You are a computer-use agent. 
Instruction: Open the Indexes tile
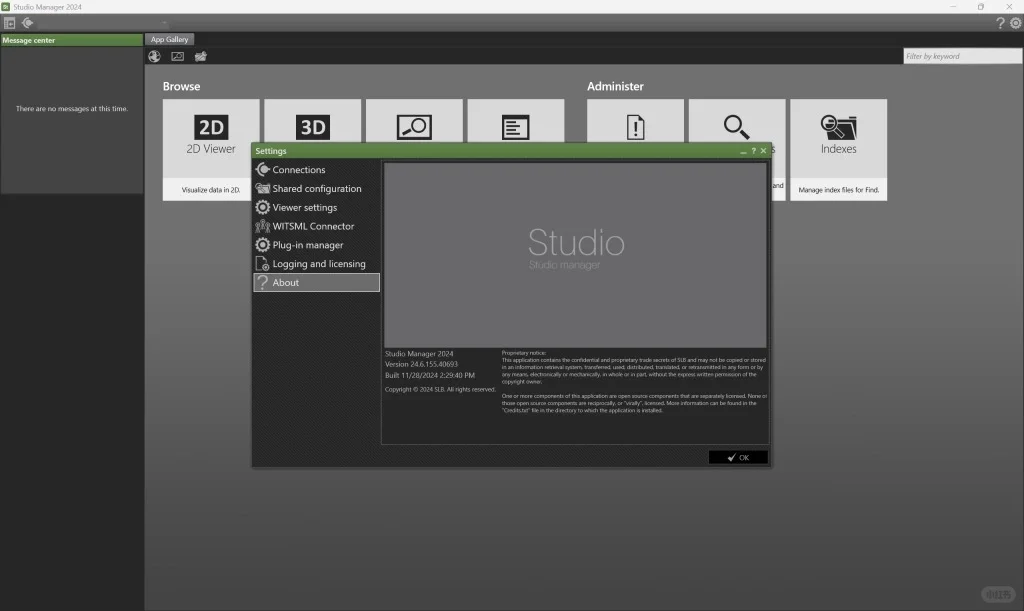(x=839, y=149)
